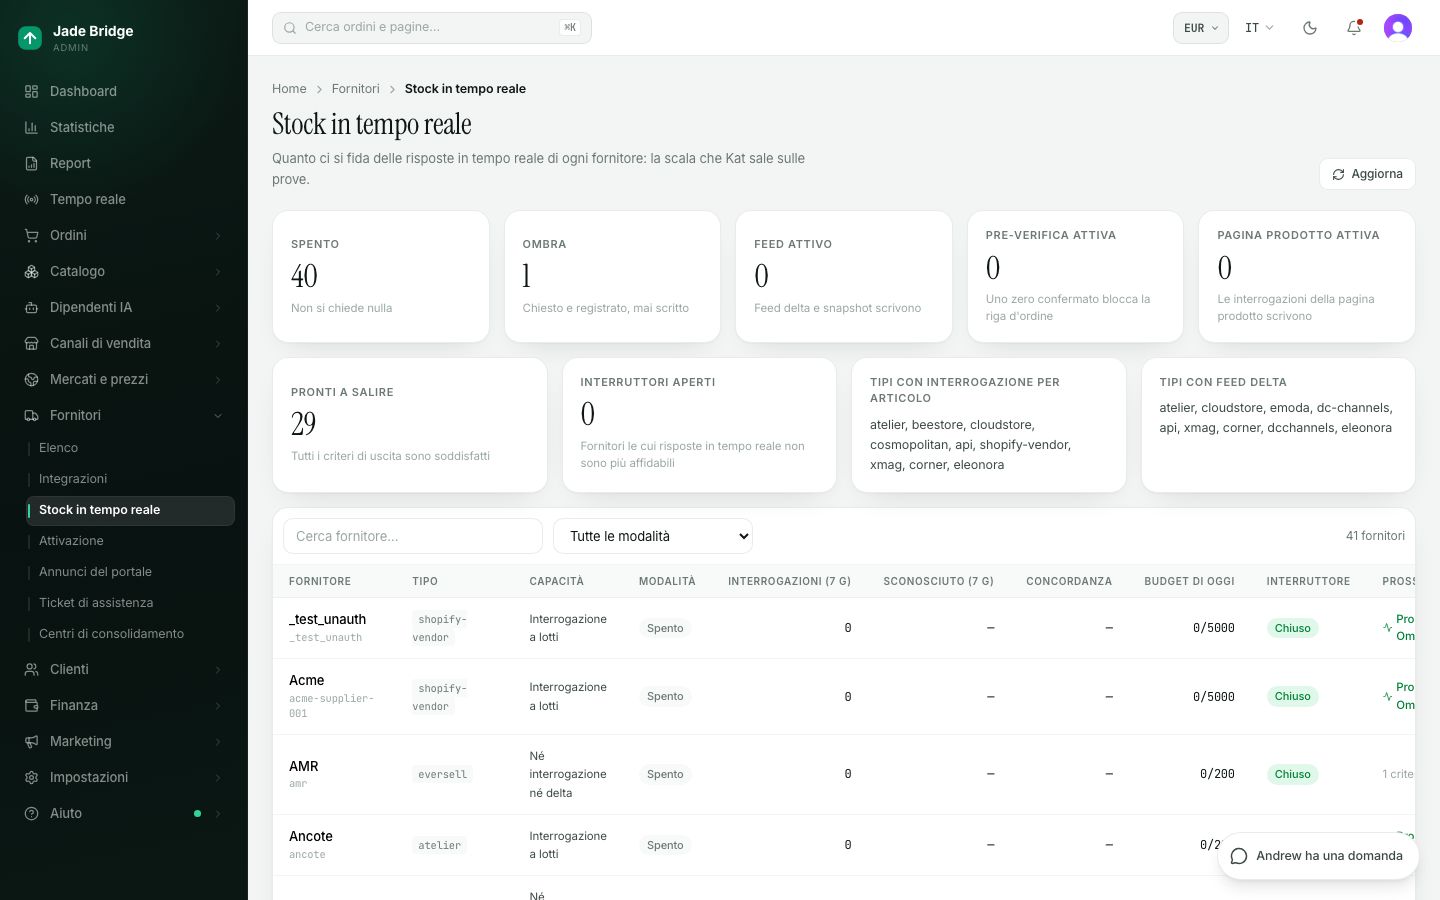This screenshot has height=900, width=1440.
Task: Expand the Ordini submenu chevron
Action: pyautogui.click(x=218, y=235)
